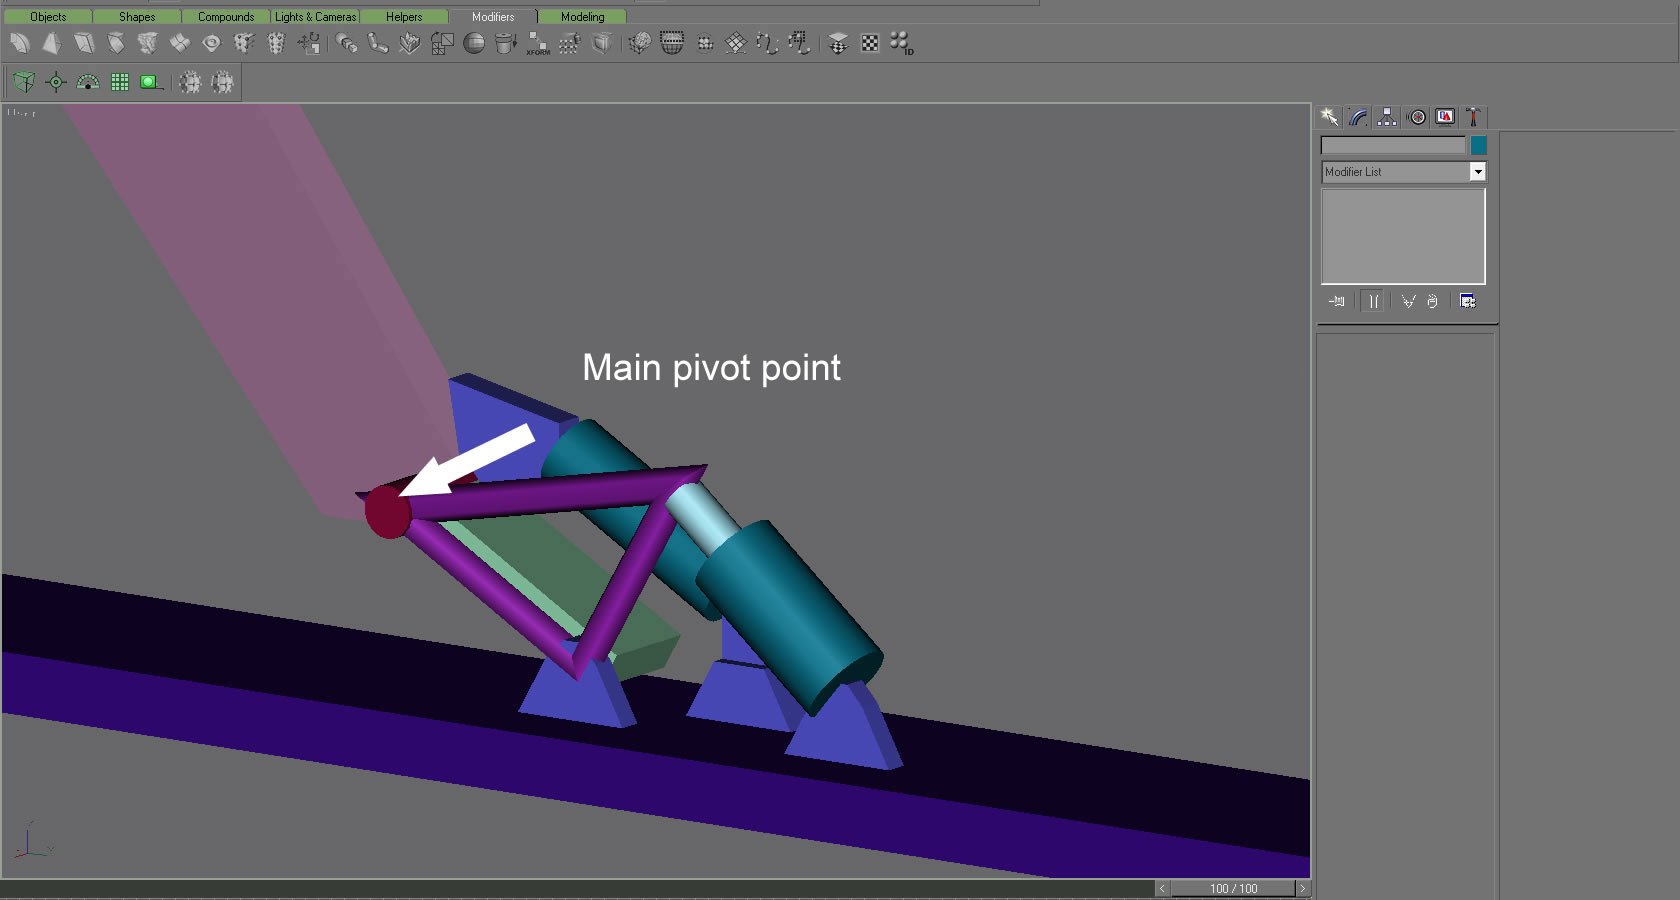This screenshot has width=1680, height=900.
Task: Select the Modeling shelf tab
Action: (x=582, y=17)
